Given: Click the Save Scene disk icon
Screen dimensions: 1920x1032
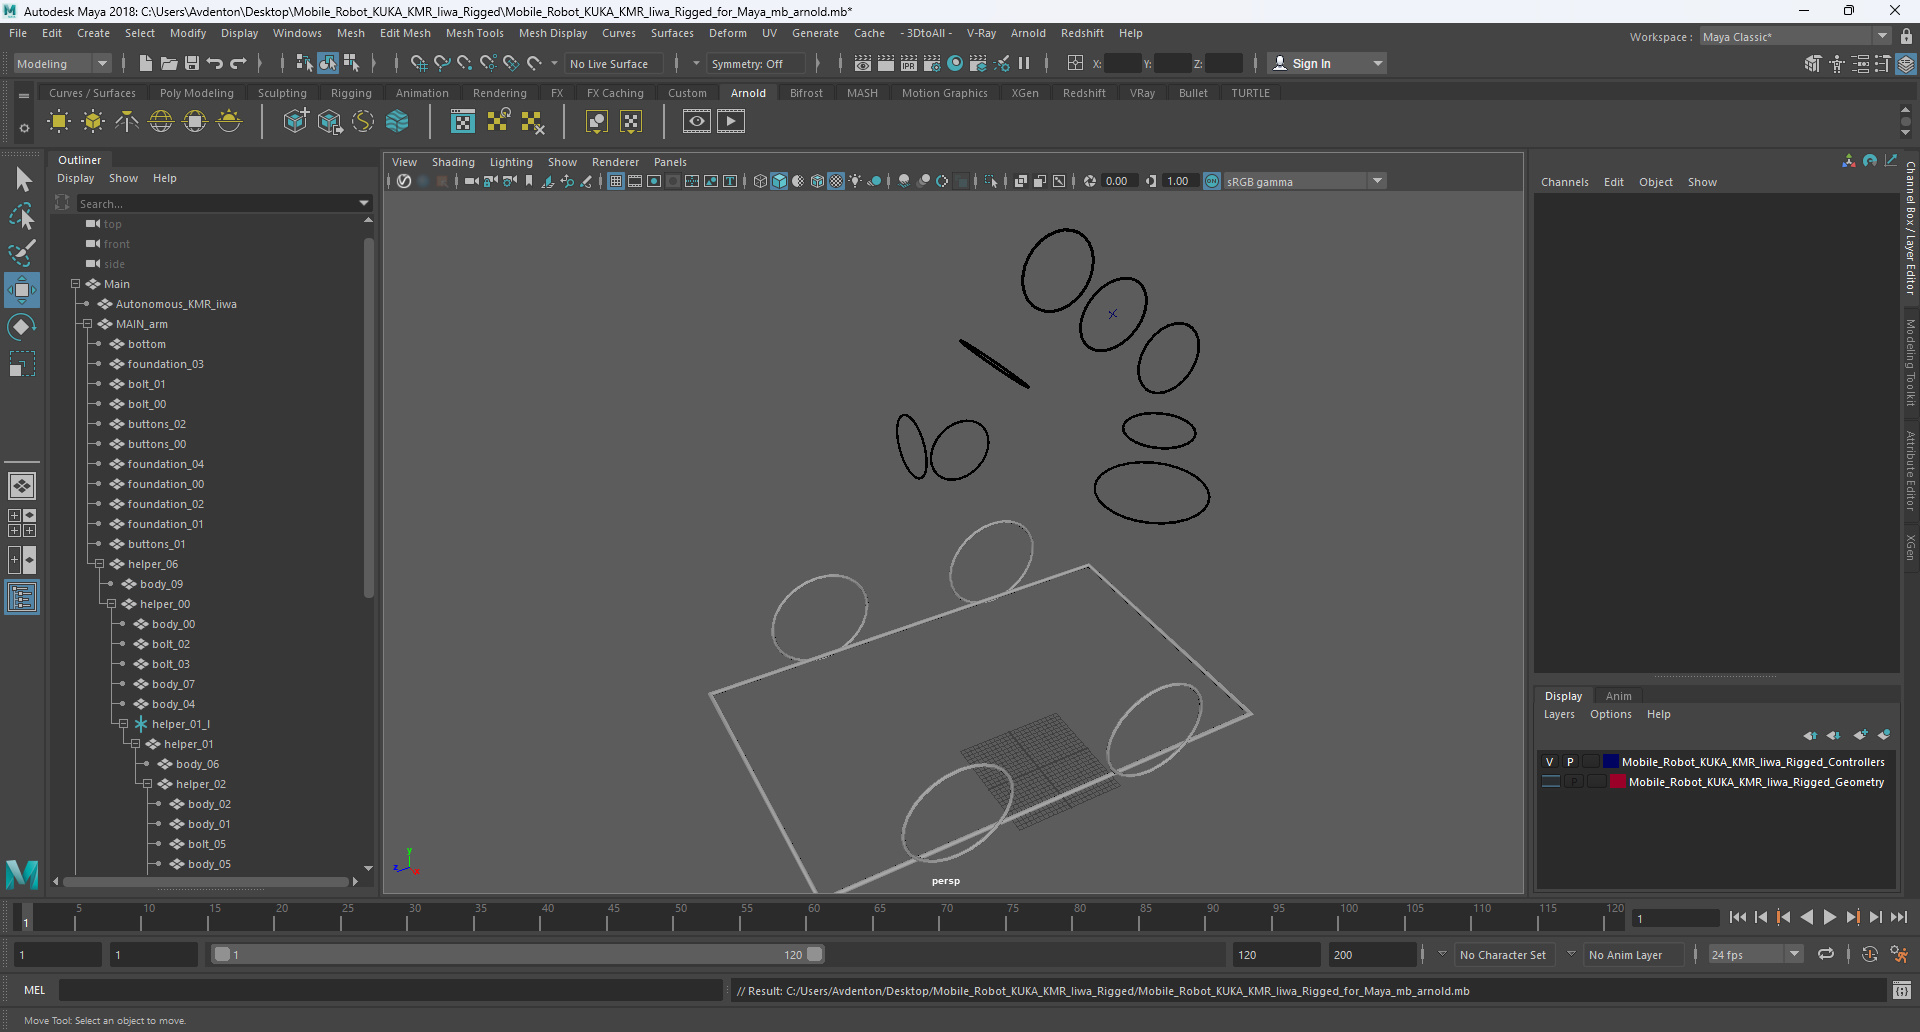Looking at the screenshot, I should coord(192,63).
